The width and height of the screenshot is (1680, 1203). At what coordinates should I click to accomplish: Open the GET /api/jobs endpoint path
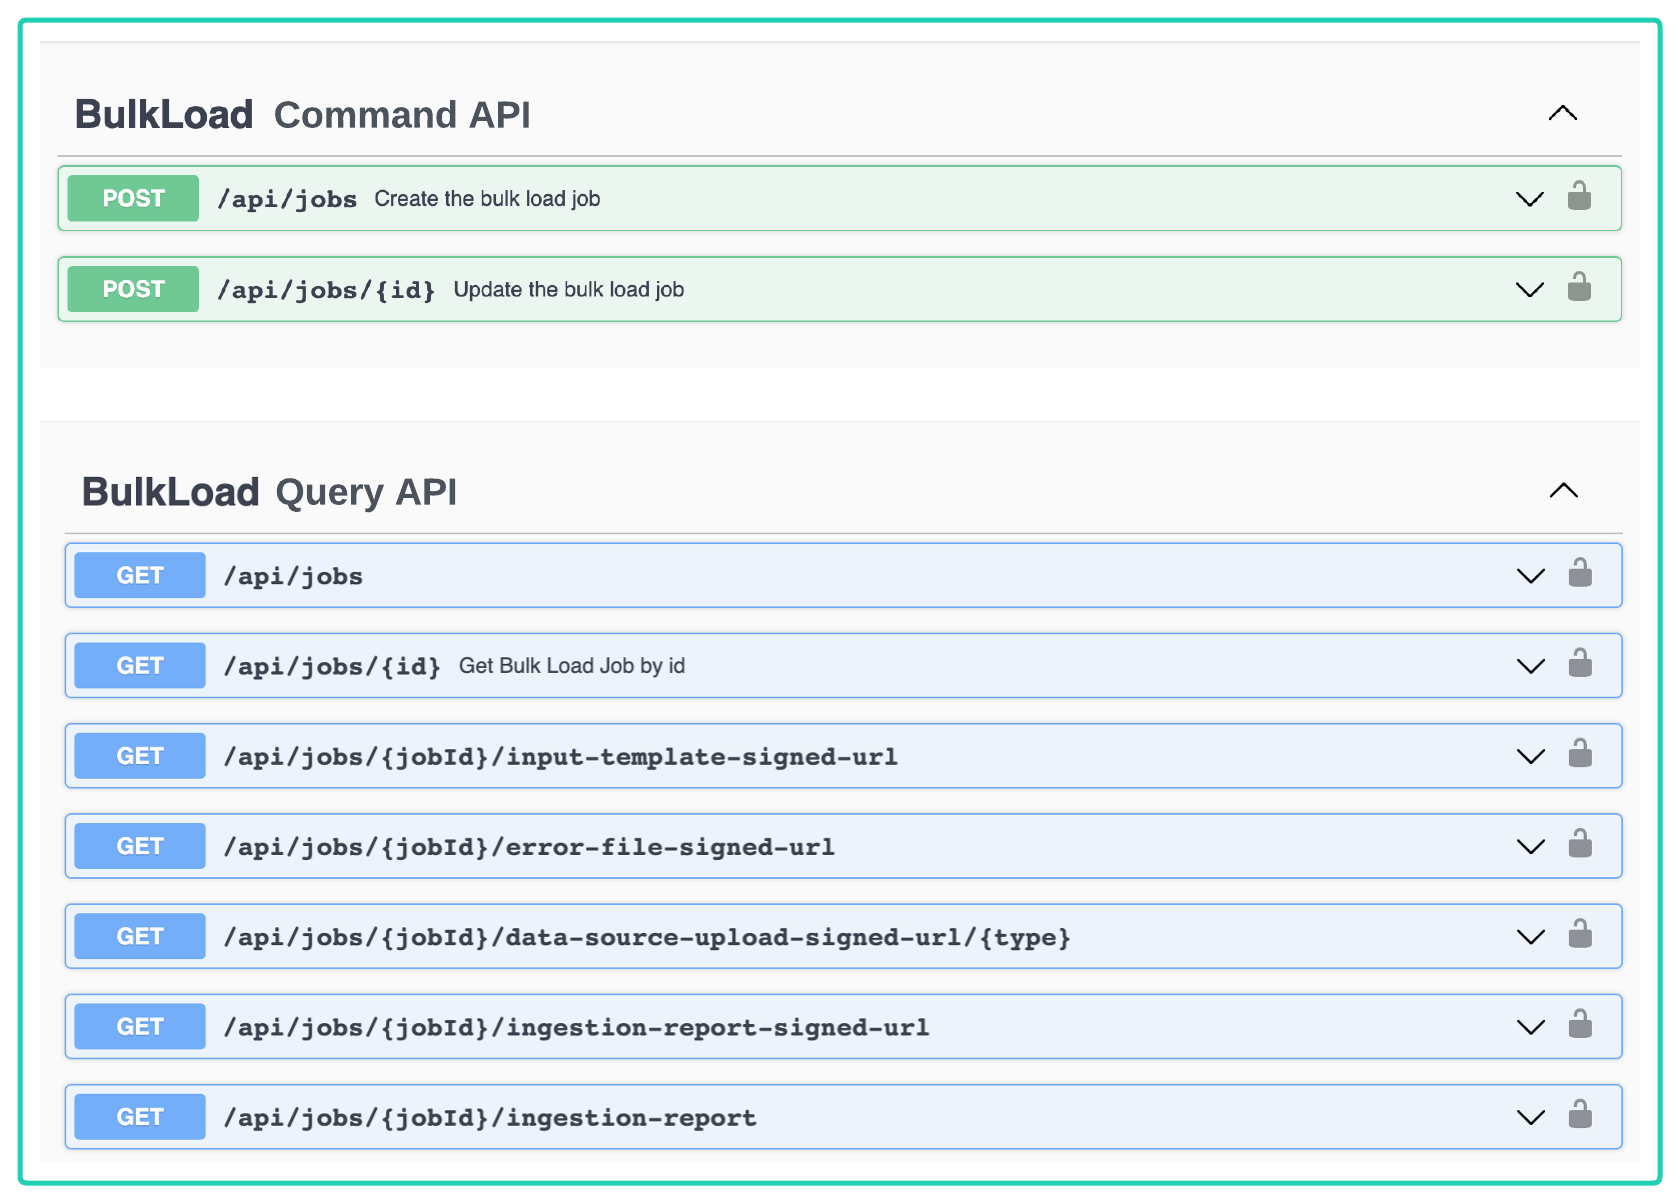pyautogui.click(x=293, y=576)
